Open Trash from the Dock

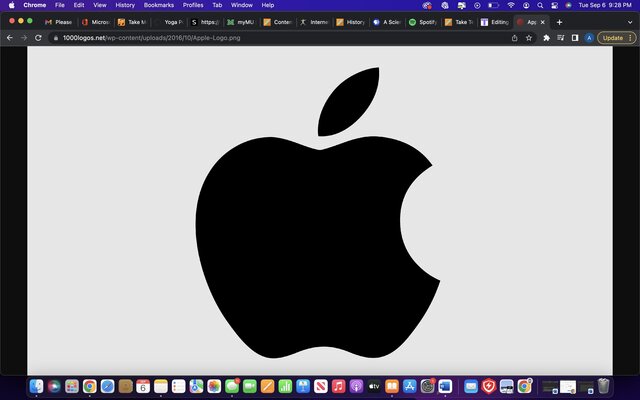point(603,386)
